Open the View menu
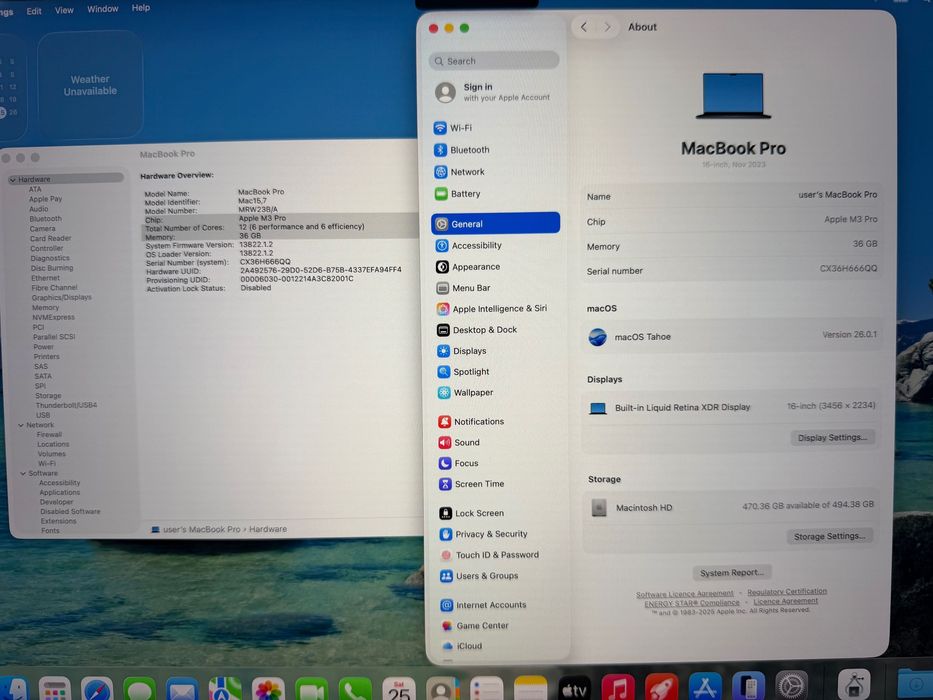Image resolution: width=933 pixels, height=700 pixels. pyautogui.click(x=64, y=10)
